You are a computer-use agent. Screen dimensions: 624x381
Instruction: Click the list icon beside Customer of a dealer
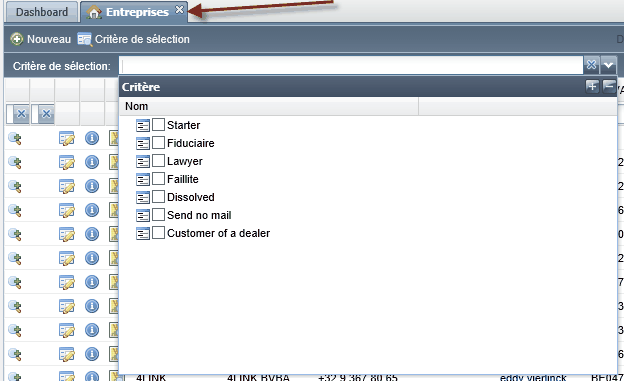(x=142, y=233)
